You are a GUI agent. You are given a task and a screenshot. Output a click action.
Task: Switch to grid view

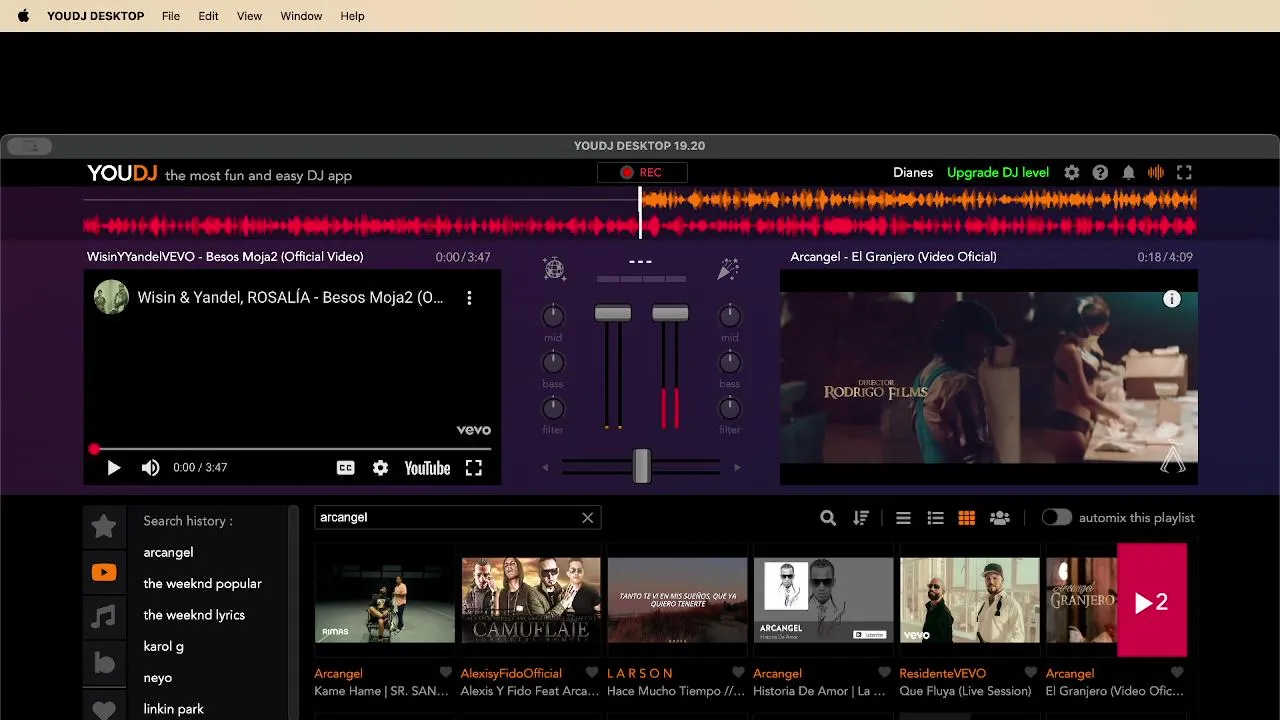click(x=966, y=518)
